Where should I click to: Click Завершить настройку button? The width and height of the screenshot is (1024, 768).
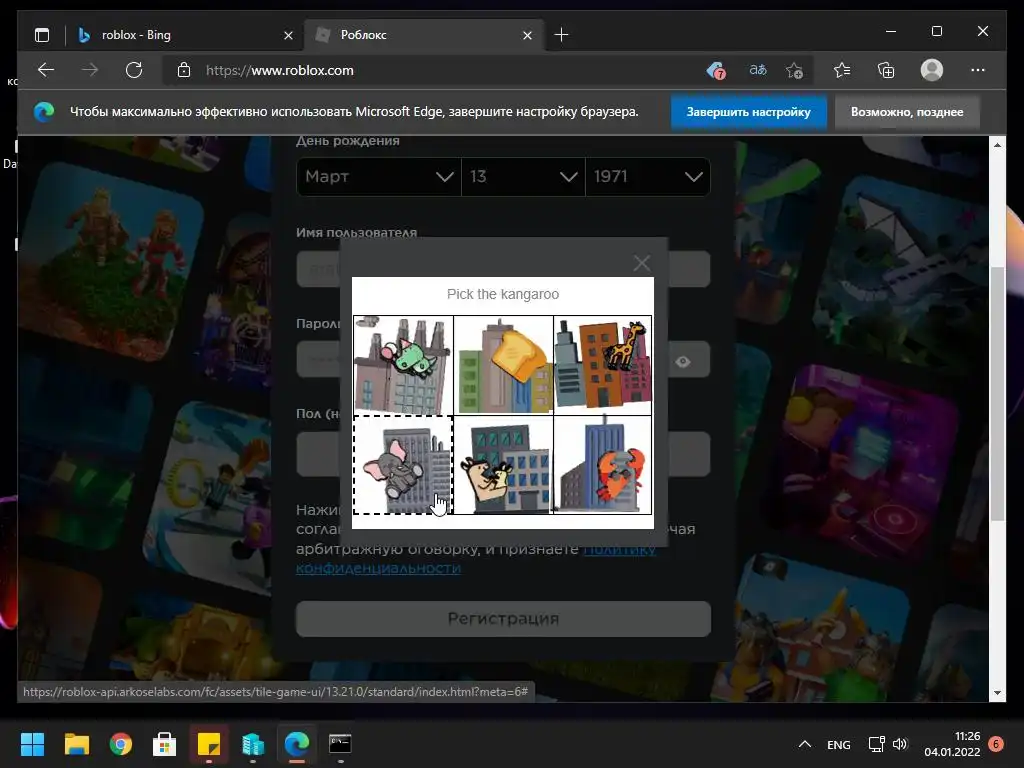point(748,112)
